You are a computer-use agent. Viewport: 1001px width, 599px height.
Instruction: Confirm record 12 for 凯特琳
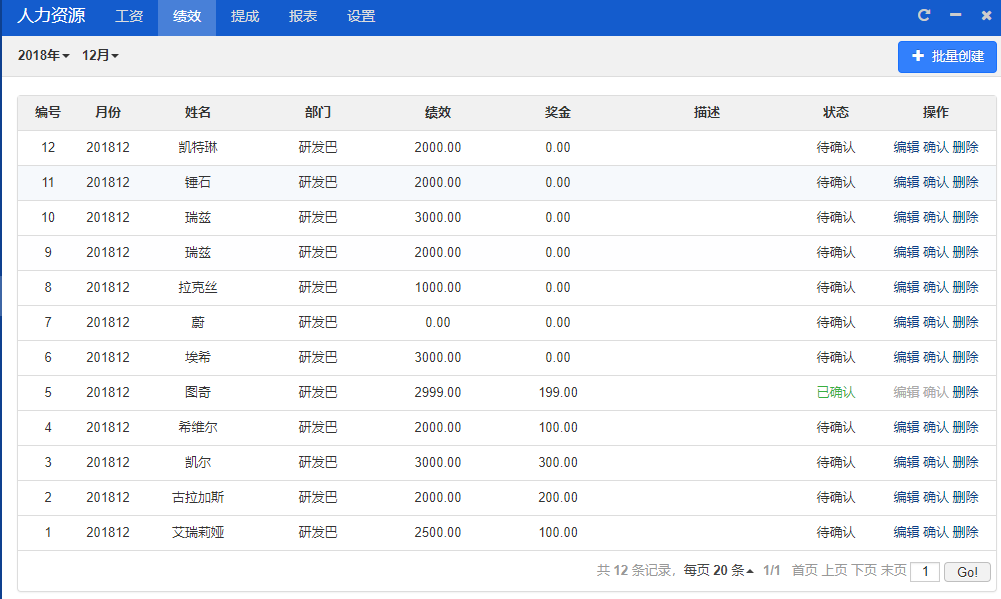pos(936,148)
